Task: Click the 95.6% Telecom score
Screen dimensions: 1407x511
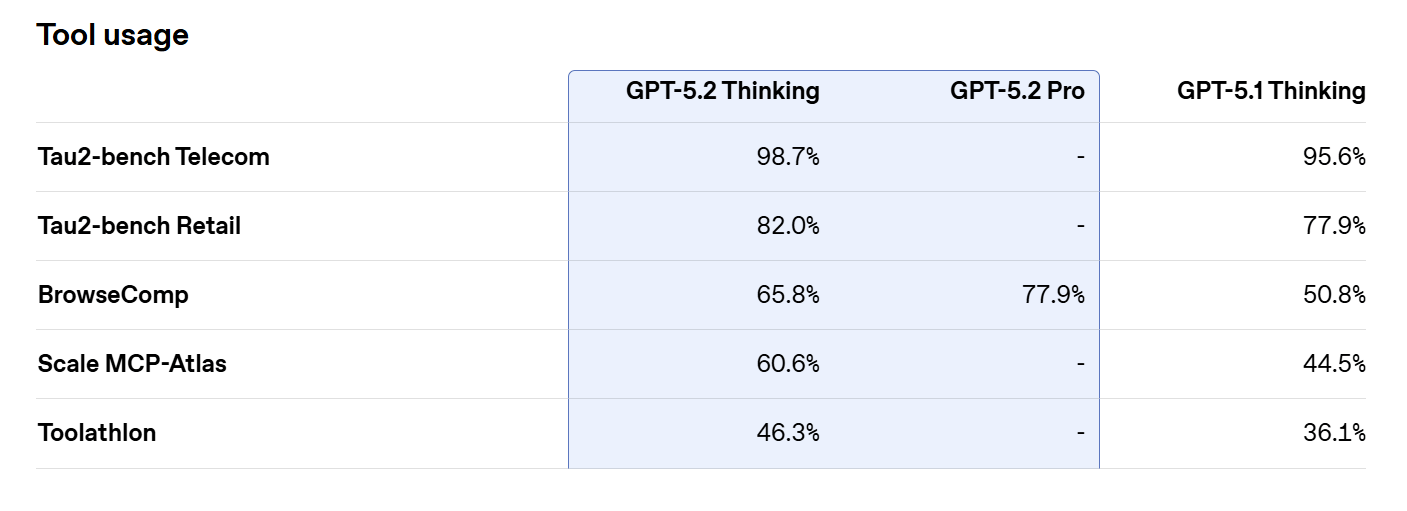Action: pos(1334,157)
